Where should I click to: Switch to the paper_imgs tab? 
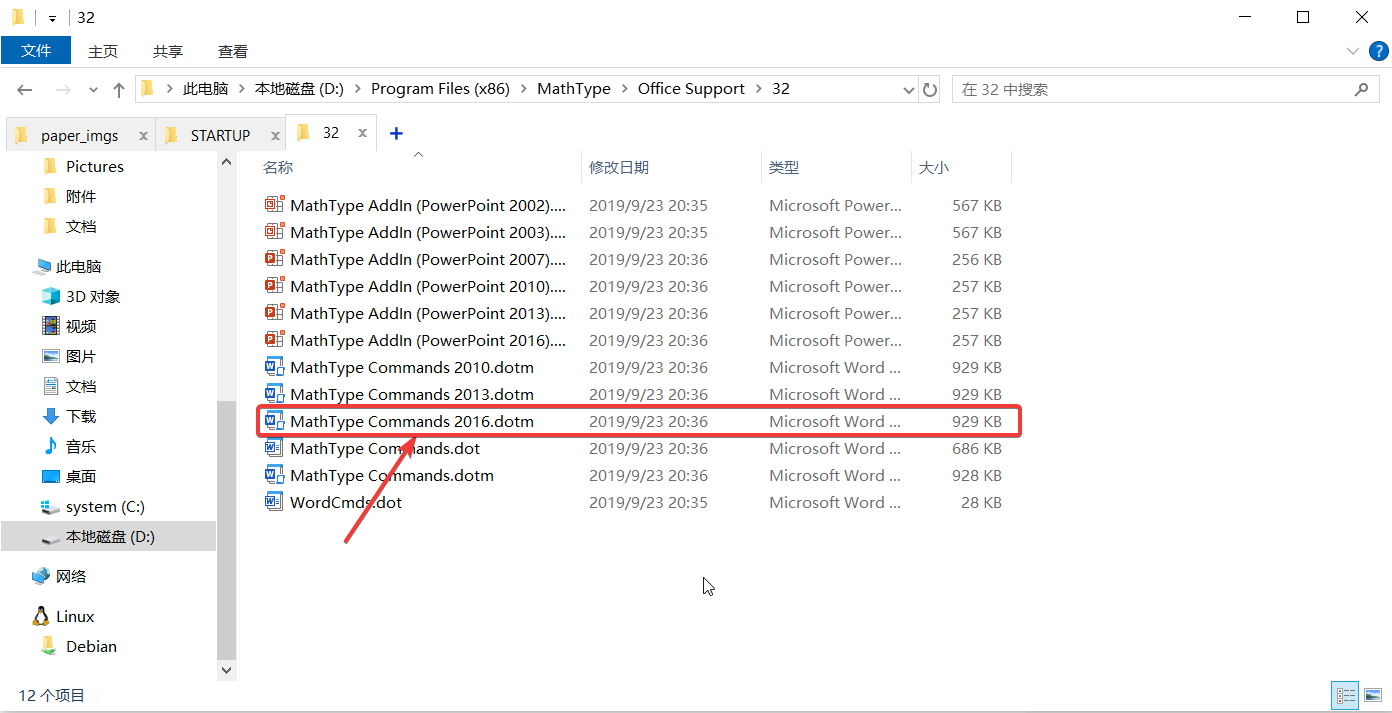coord(80,135)
